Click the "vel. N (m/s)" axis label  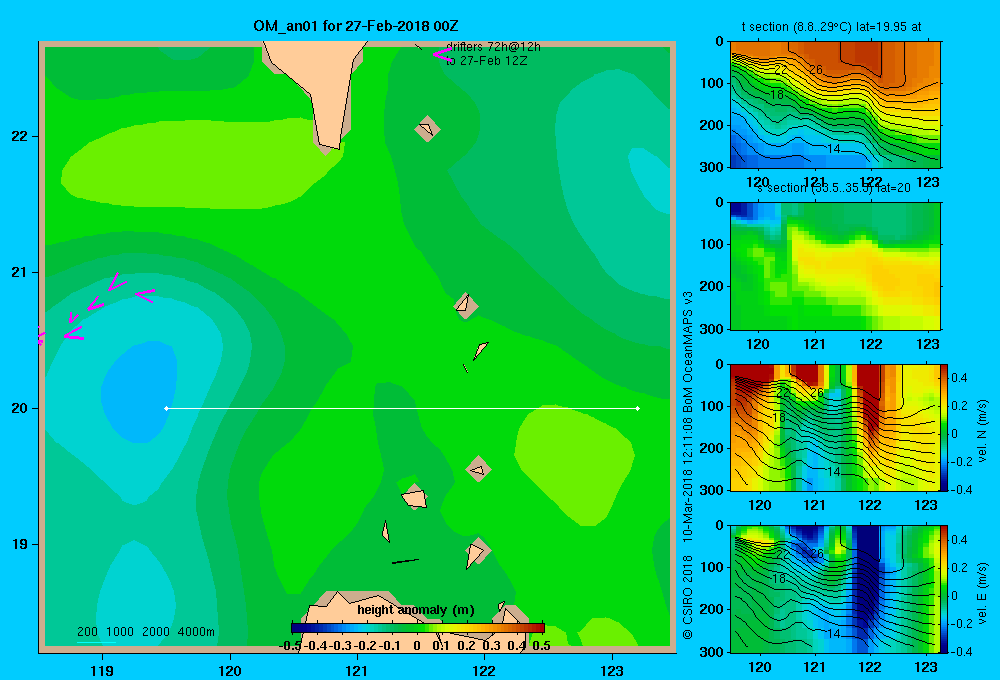point(983,431)
